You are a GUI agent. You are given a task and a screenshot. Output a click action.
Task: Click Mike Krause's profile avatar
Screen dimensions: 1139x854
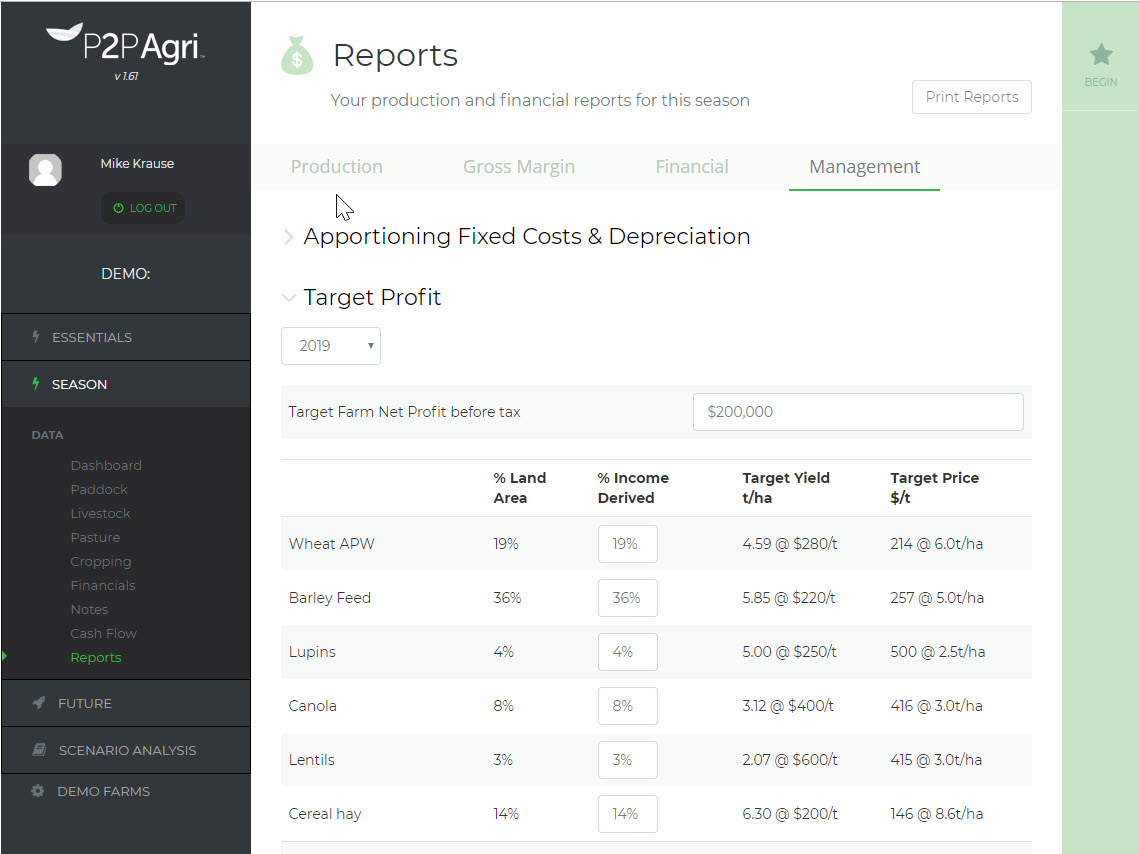pos(45,170)
